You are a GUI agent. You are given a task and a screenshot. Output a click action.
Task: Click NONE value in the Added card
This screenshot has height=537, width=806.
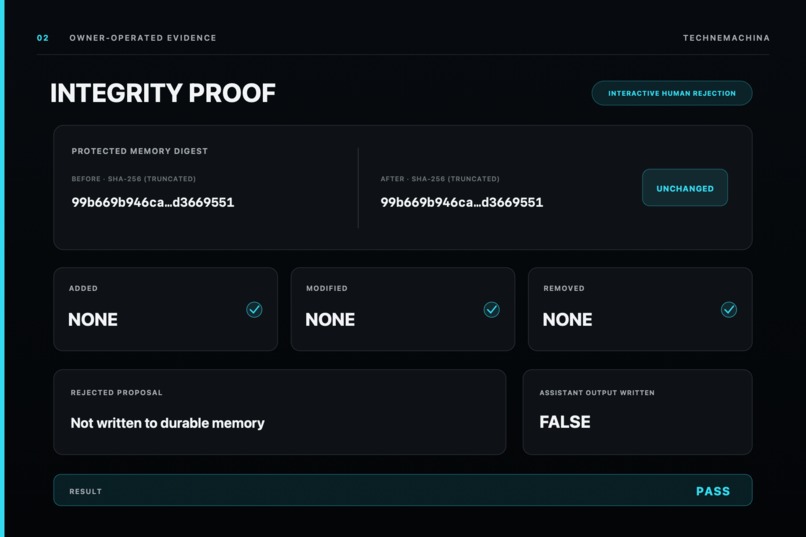pyautogui.click(x=93, y=320)
